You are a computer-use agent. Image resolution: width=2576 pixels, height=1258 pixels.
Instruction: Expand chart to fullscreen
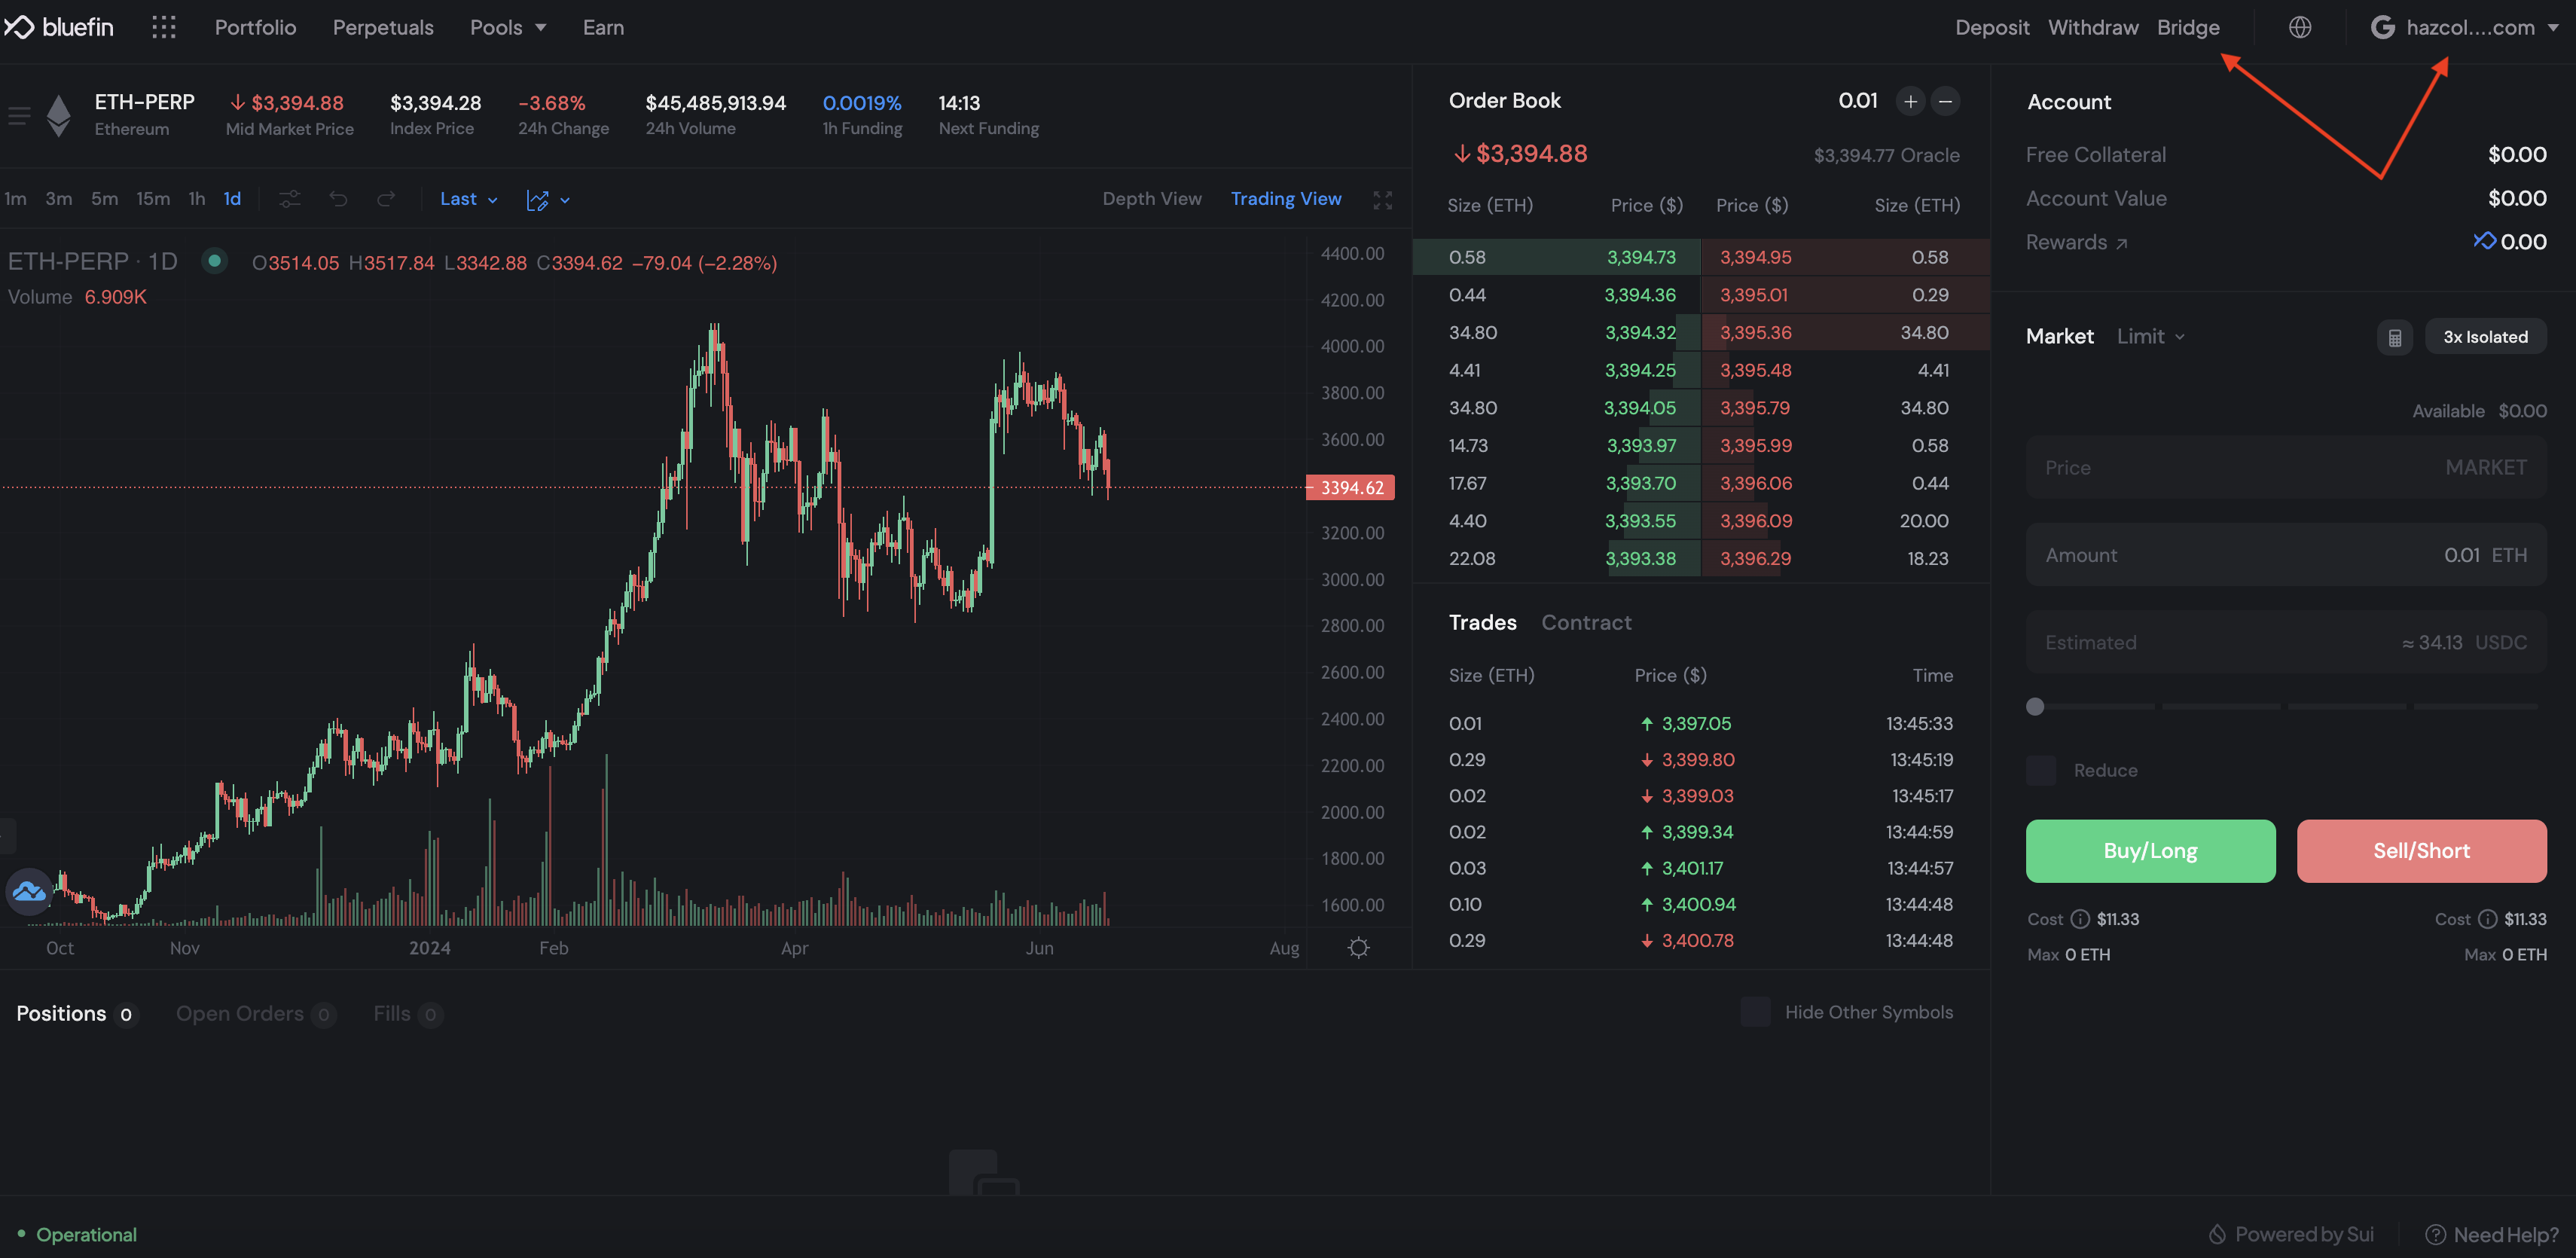[1382, 200]
